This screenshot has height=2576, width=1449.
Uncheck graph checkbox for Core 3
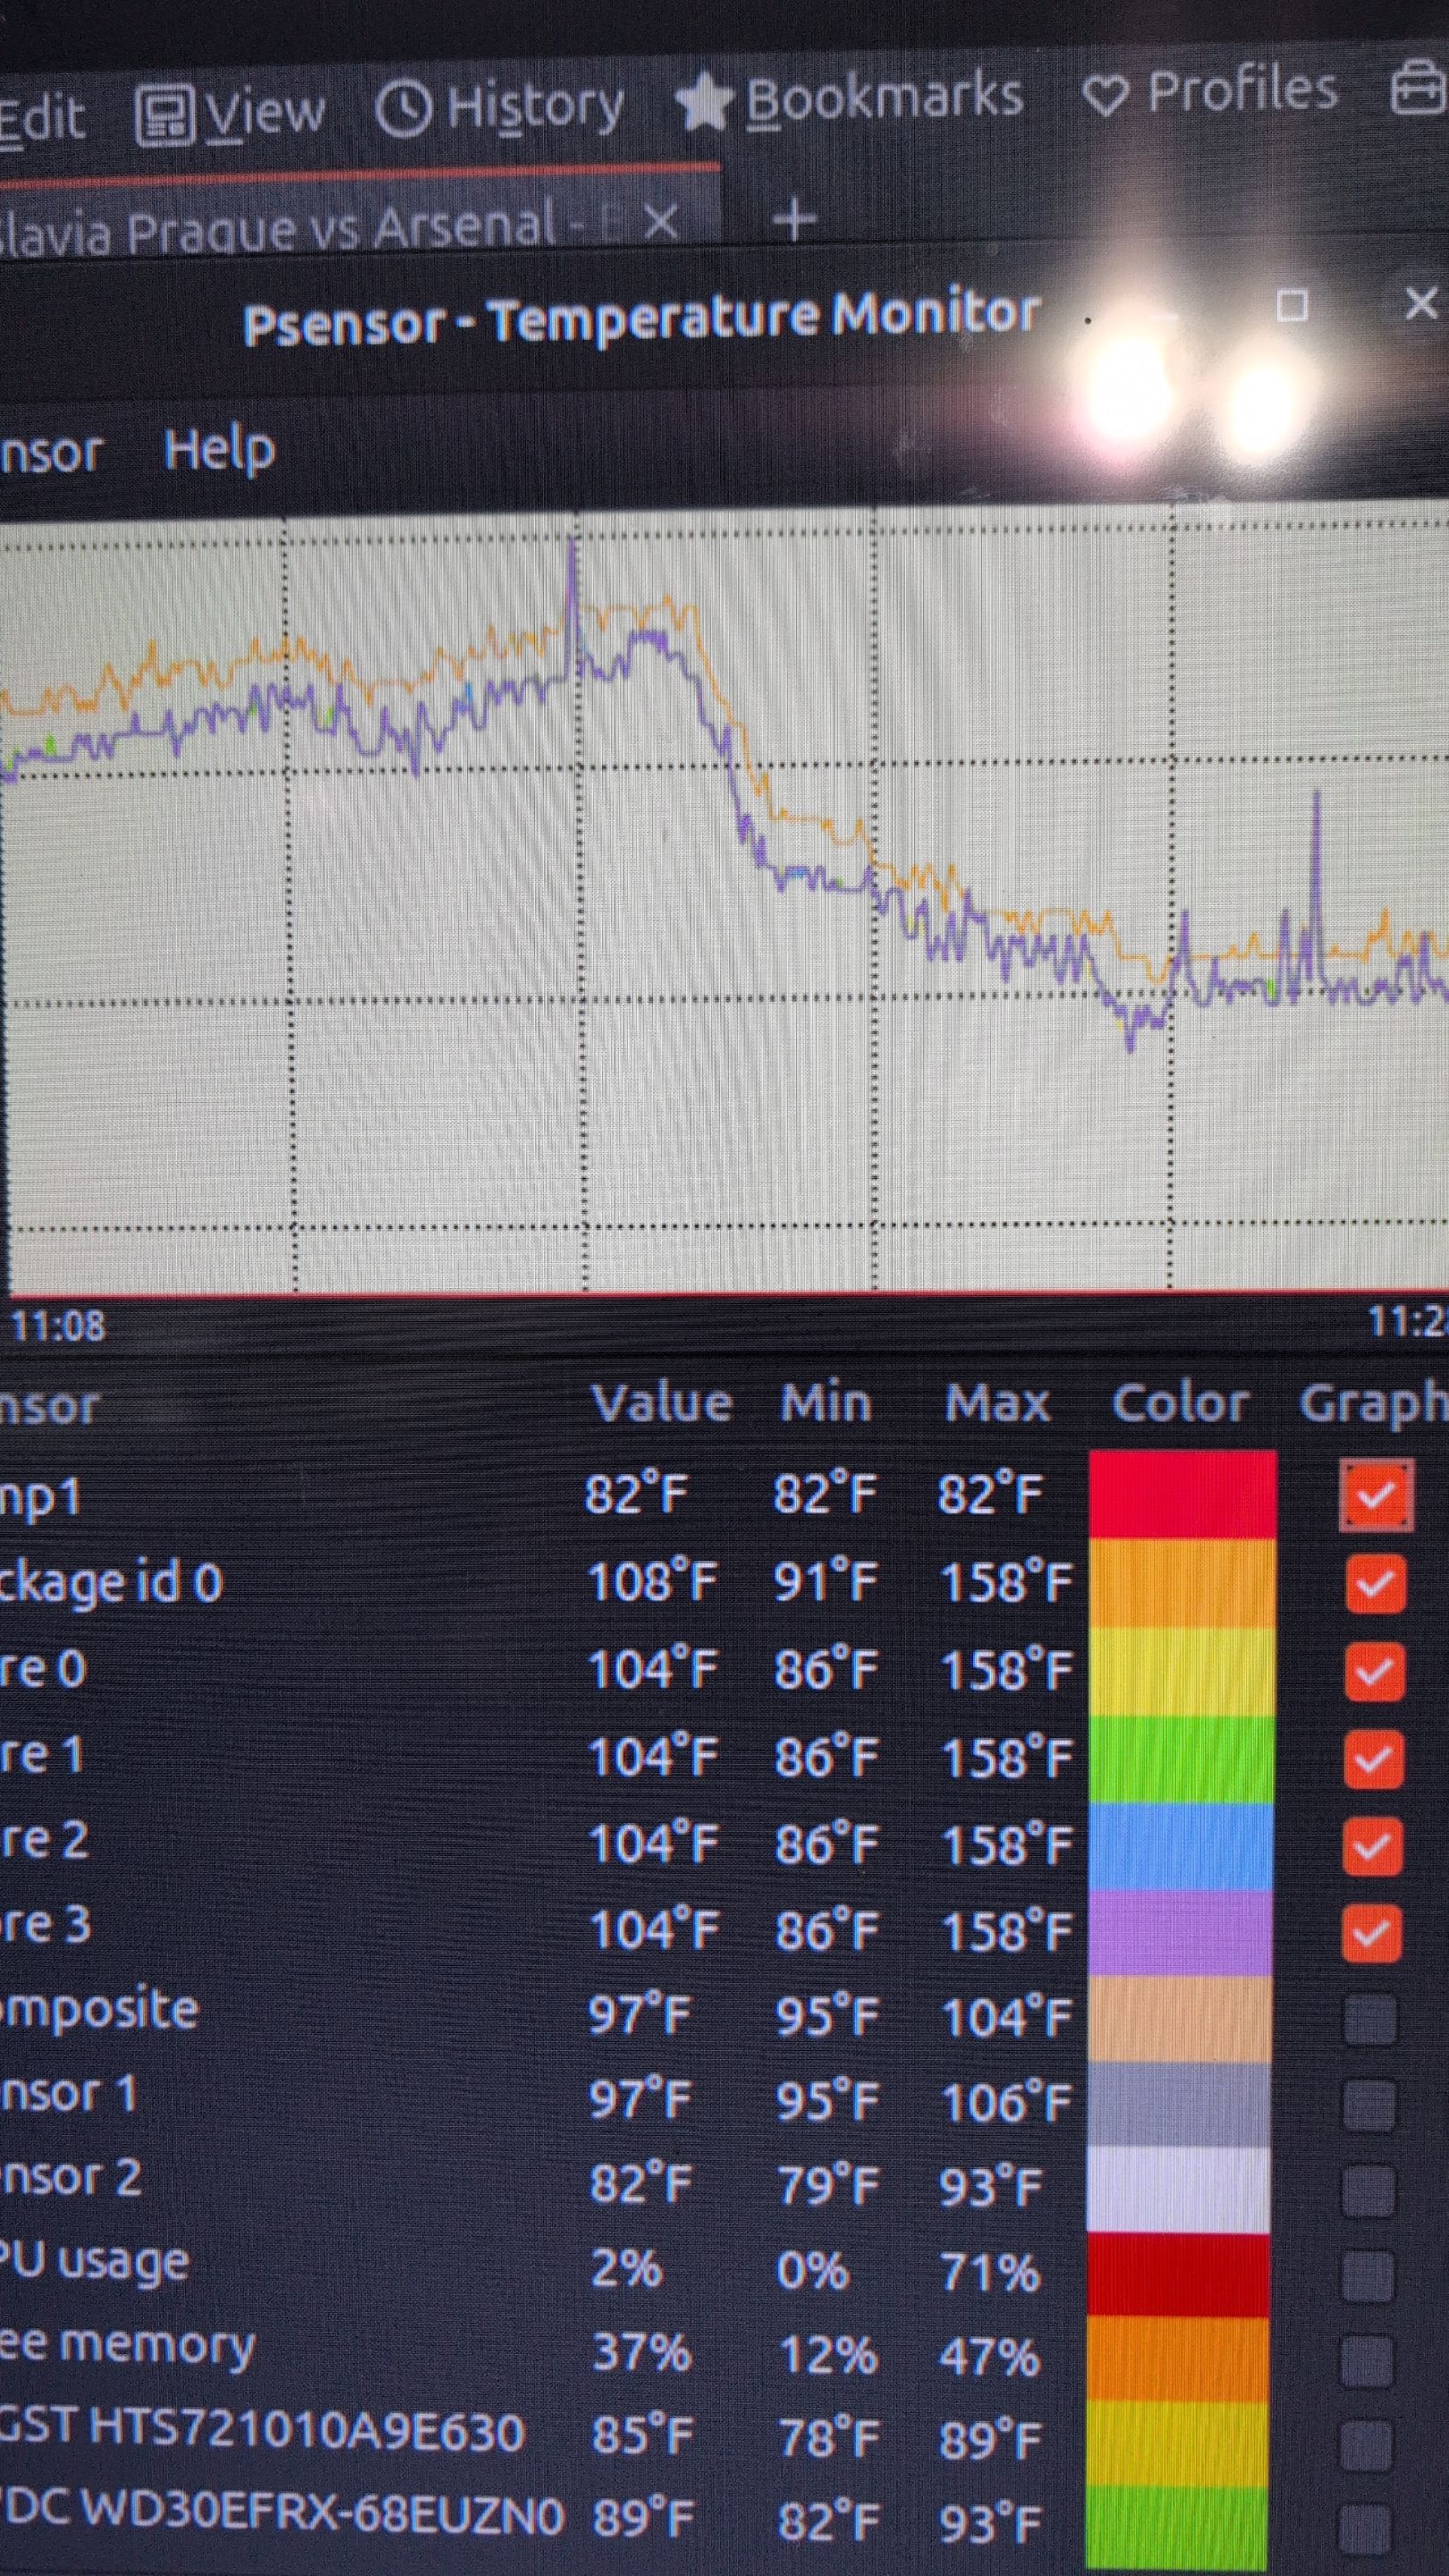1371,1932
